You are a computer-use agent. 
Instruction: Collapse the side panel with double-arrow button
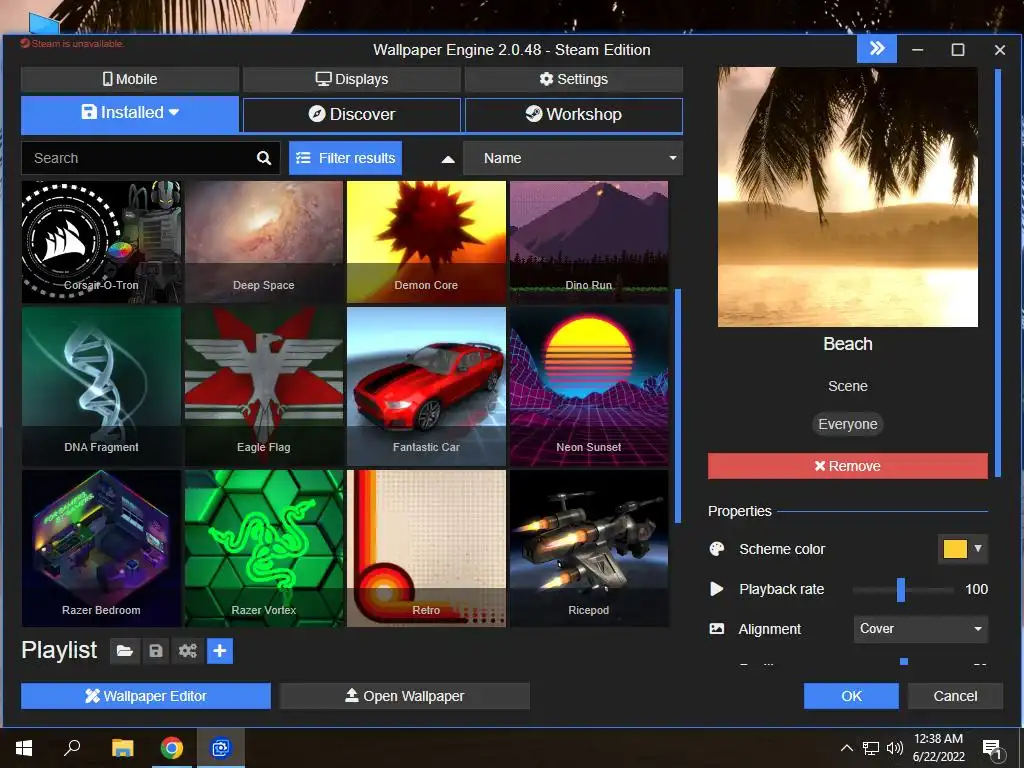point(876,49)
